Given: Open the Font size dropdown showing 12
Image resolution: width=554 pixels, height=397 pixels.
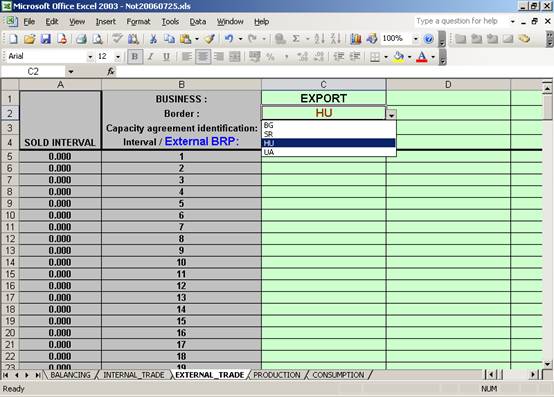Looking at the screenshot, I should (118, 57).
